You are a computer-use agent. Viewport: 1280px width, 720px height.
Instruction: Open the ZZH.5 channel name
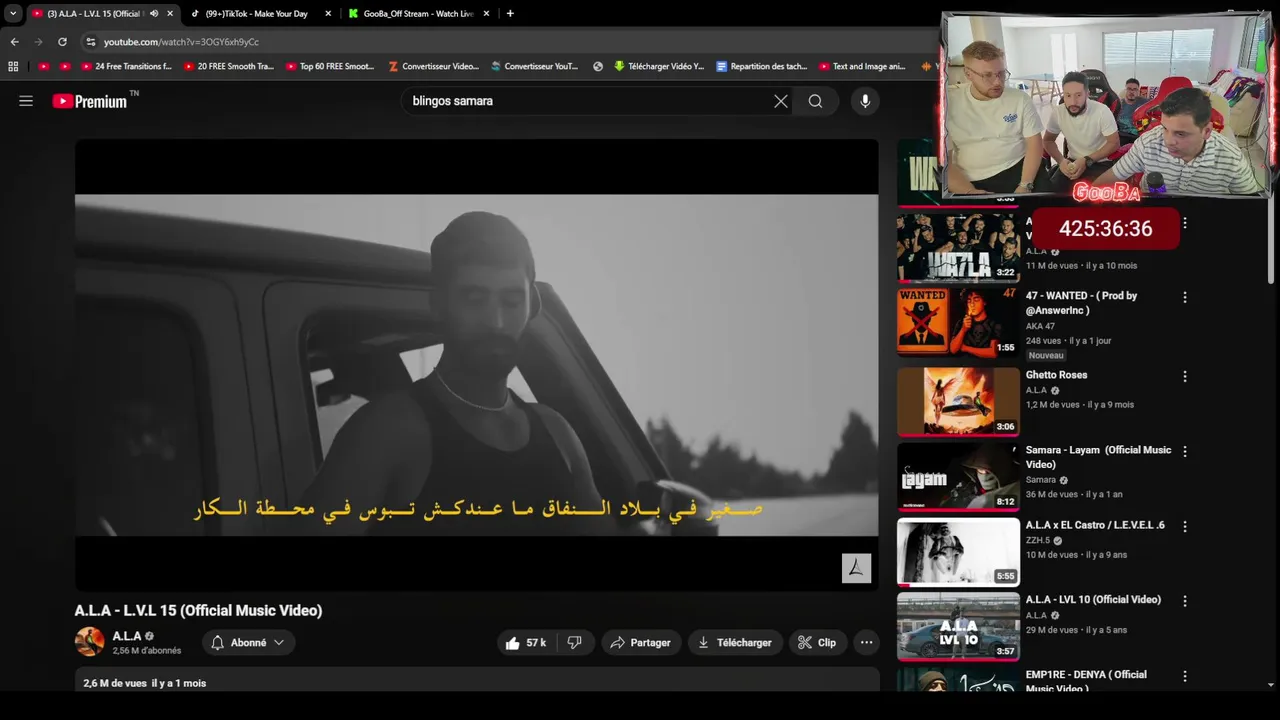point(1038,540)
